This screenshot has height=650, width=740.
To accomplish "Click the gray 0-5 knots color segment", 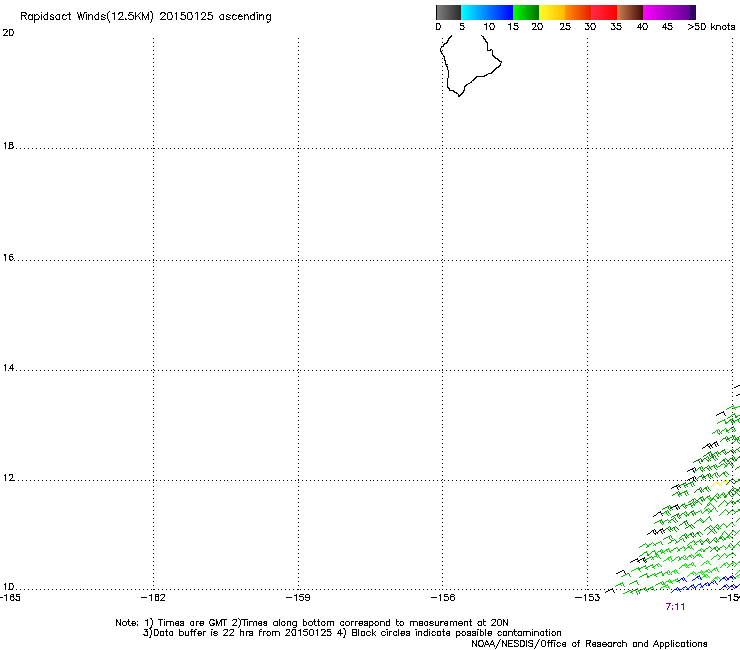I will (x=448, y=12).
